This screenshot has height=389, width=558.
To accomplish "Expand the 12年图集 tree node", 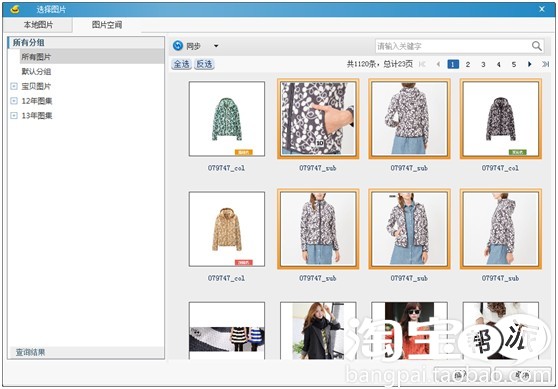I will (14, 101).
